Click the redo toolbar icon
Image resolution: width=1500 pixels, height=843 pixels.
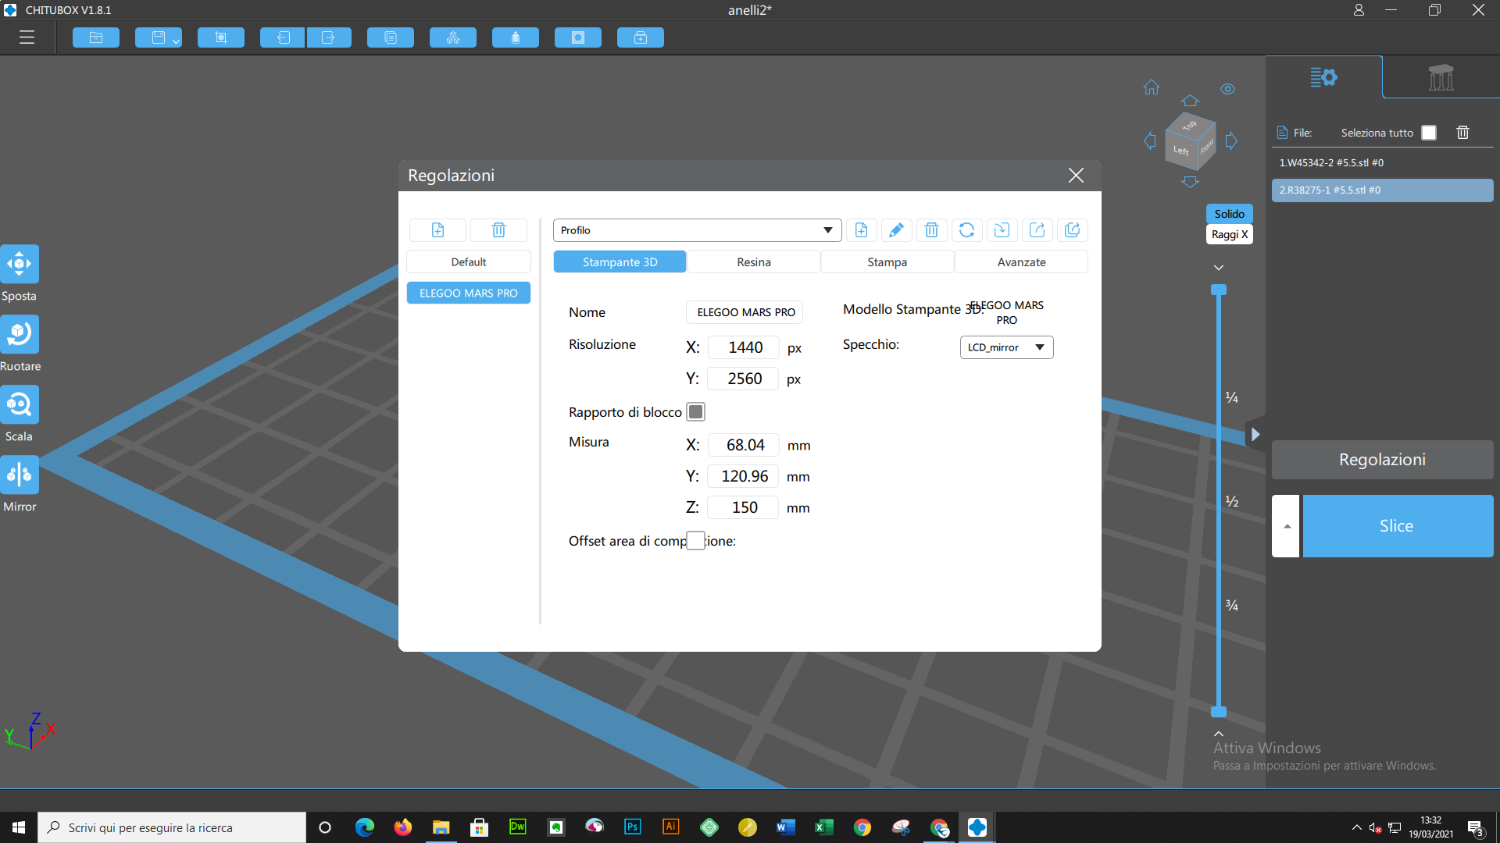[329, 38]
